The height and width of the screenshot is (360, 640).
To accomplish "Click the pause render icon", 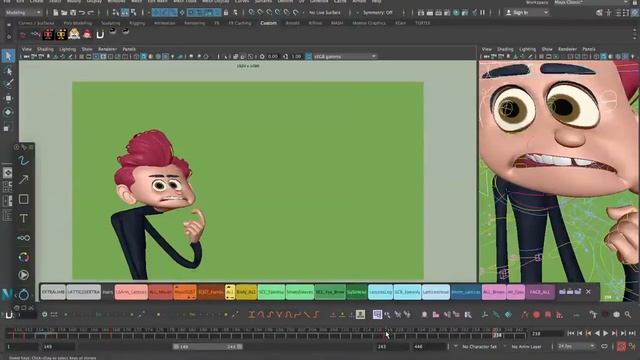I will tap(482, 13).
